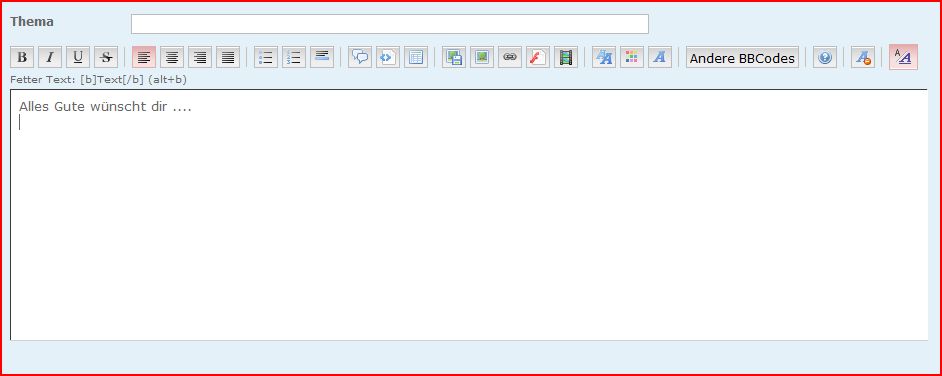Insert a numbered list
942x376 pixels.
(294, 58)
